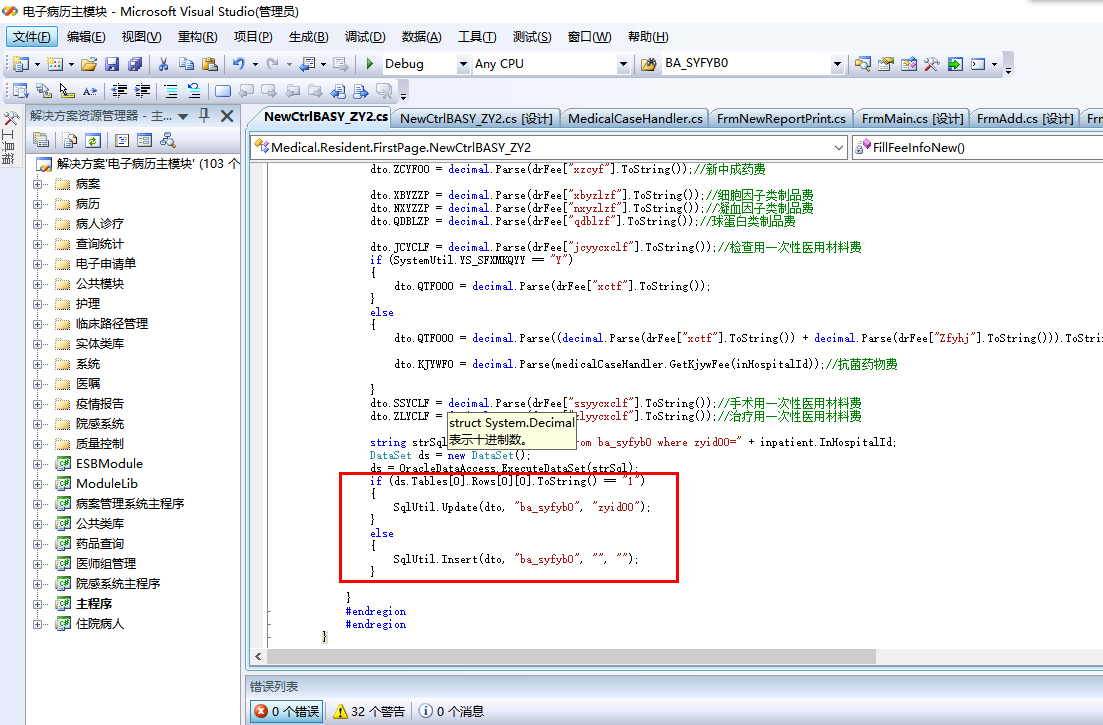Image resolution: width=1103 pixels, height=725 pixels.
Task: Click Show All Files in Solution Explorer
Action: coord(70,140)
